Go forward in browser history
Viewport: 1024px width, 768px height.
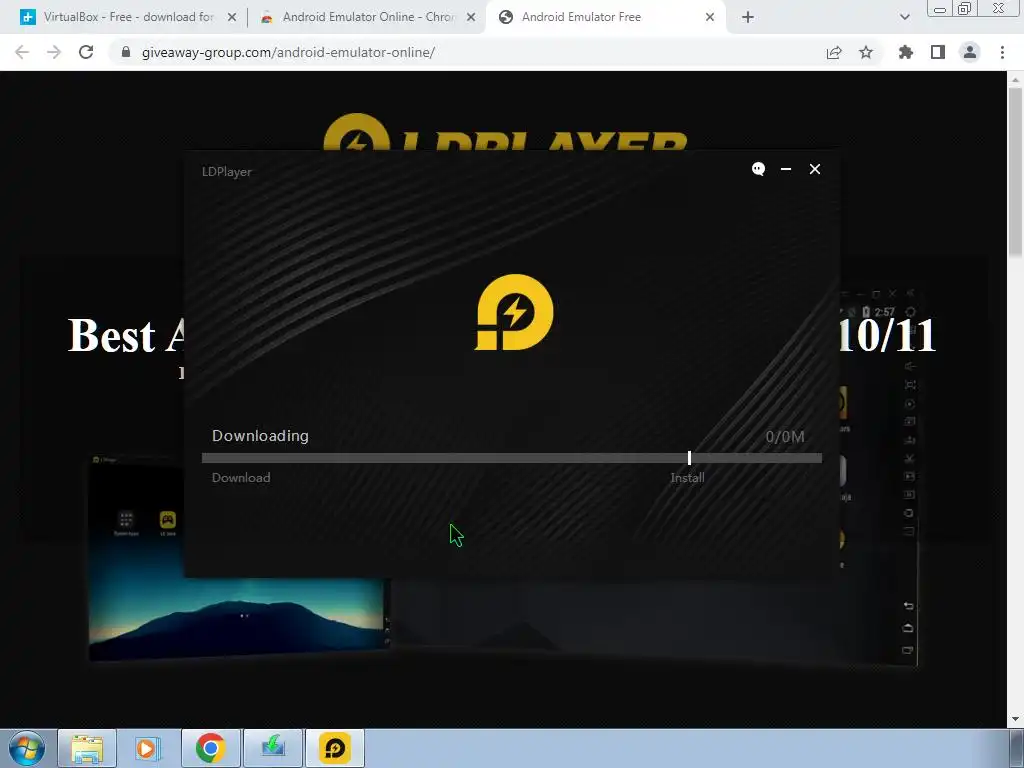click(x=54, y=52)
